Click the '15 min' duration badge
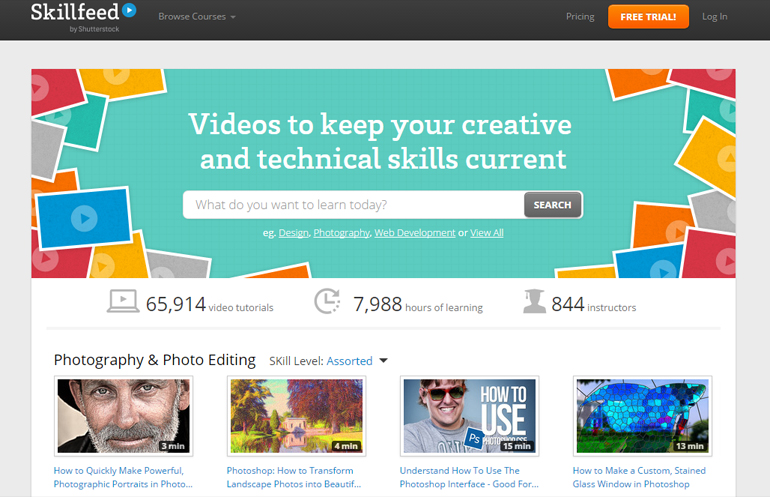 click(517, 446)
